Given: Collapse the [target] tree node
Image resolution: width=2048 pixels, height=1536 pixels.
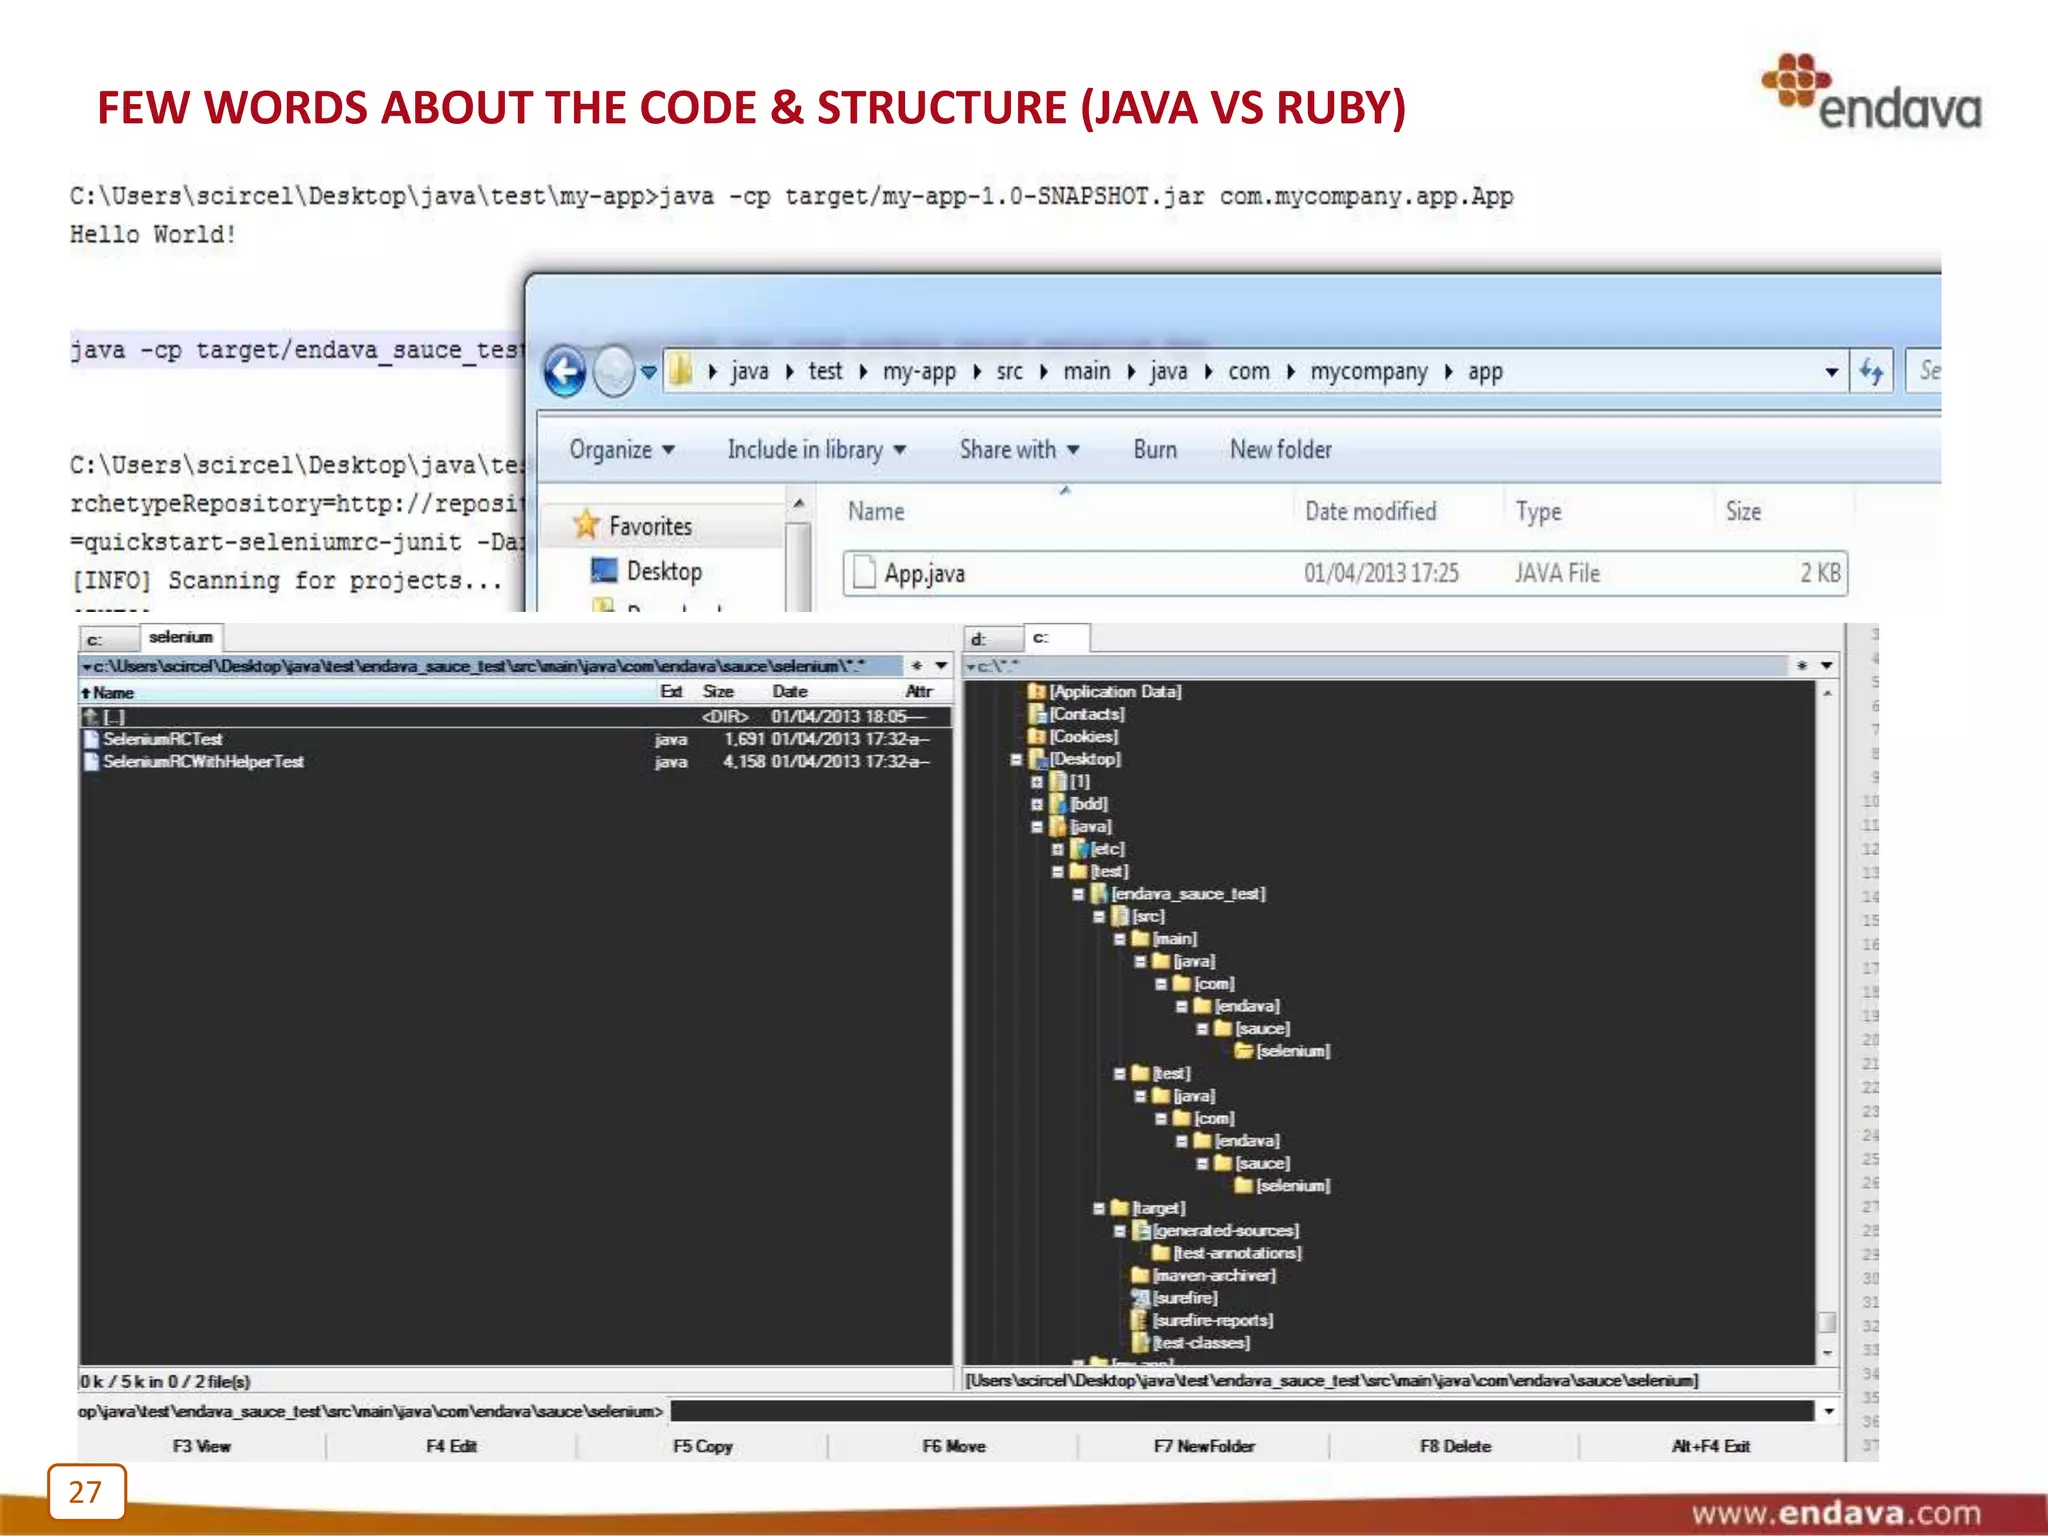Looking at the screenshot, I should pyautogui.click(x=1099, y=1209).
